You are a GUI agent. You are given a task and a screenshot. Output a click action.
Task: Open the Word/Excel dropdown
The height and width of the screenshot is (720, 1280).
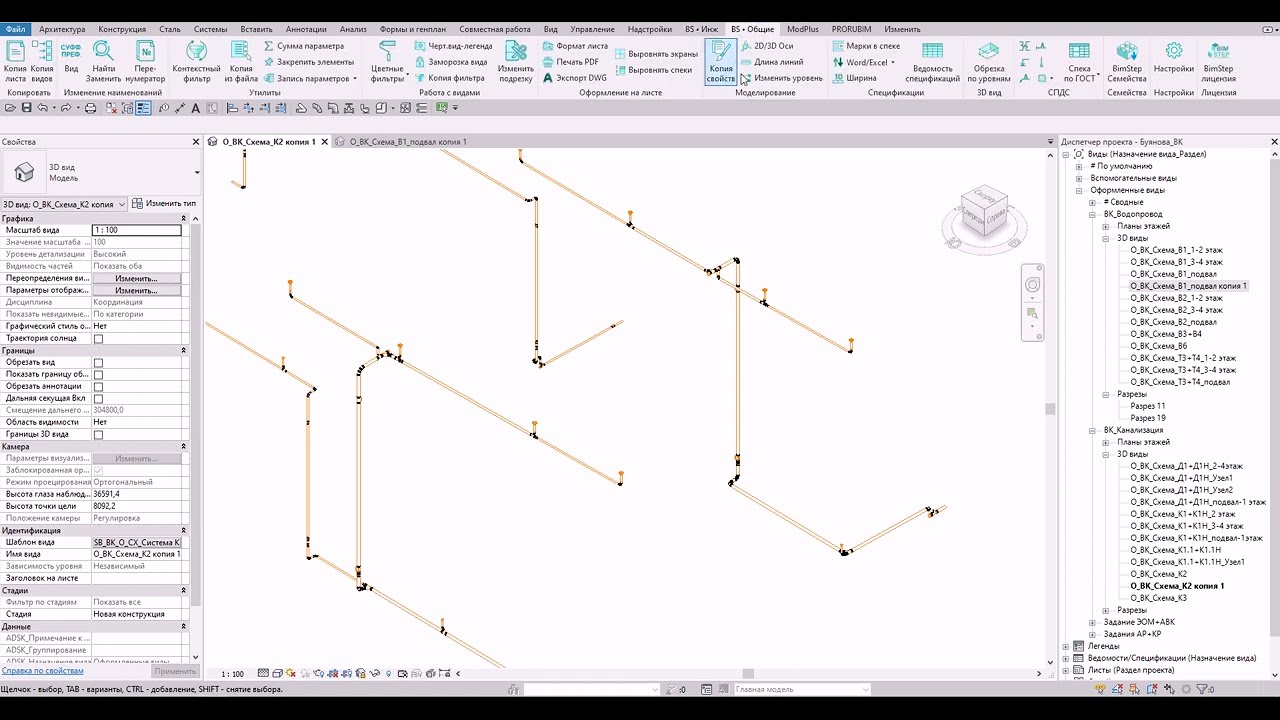click(866, 62)
